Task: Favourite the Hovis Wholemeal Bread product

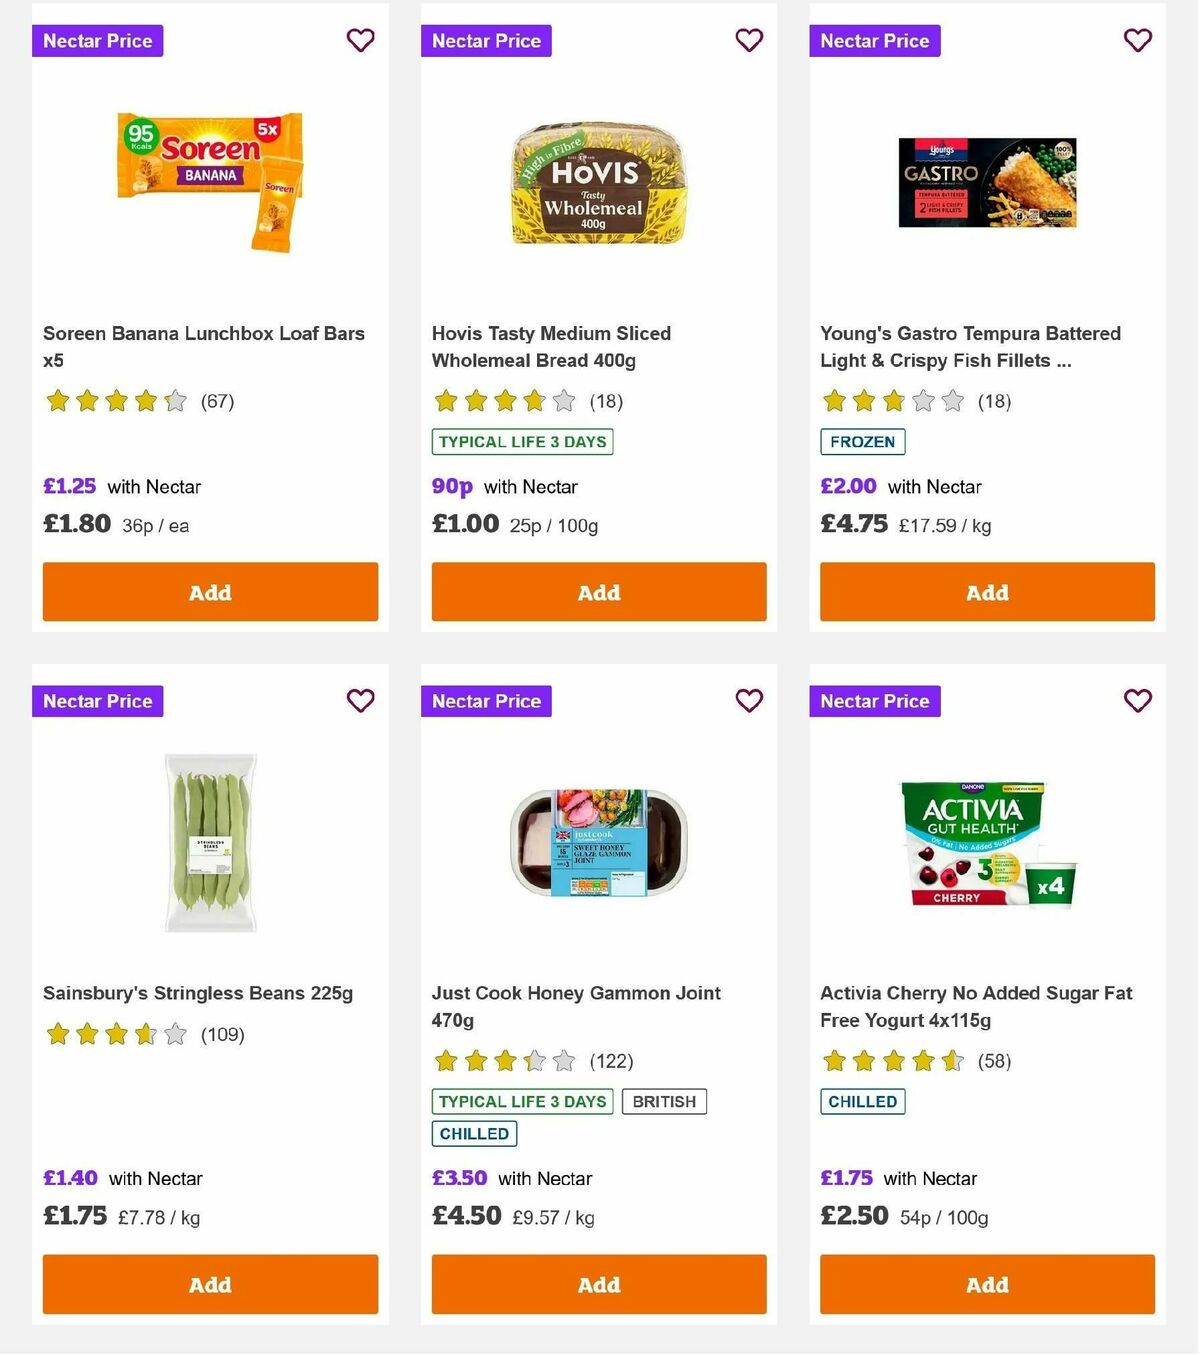Action: 748,40
